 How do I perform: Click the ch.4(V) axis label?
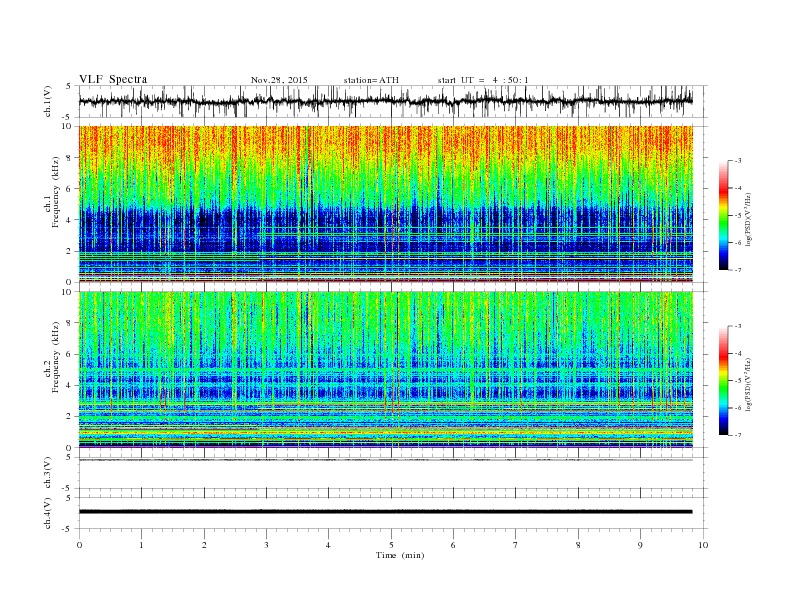[48, 513]
